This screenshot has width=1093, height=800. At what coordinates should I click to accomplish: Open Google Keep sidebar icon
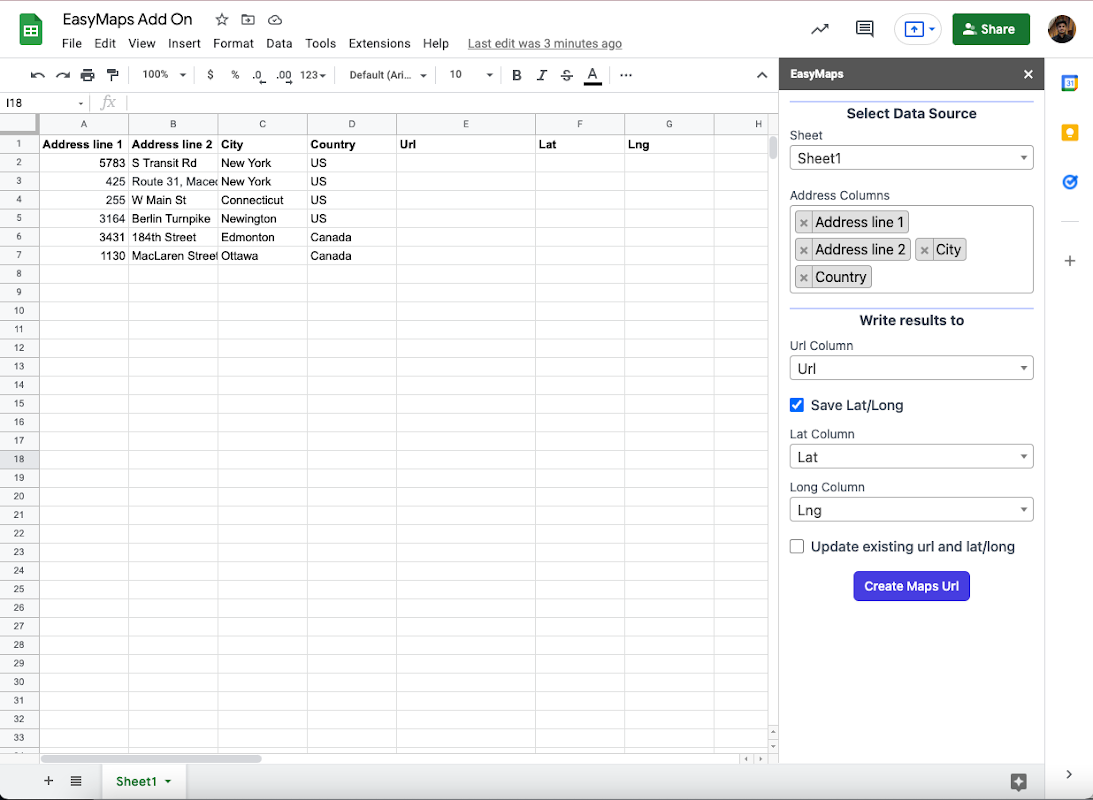click(1070, 132)
